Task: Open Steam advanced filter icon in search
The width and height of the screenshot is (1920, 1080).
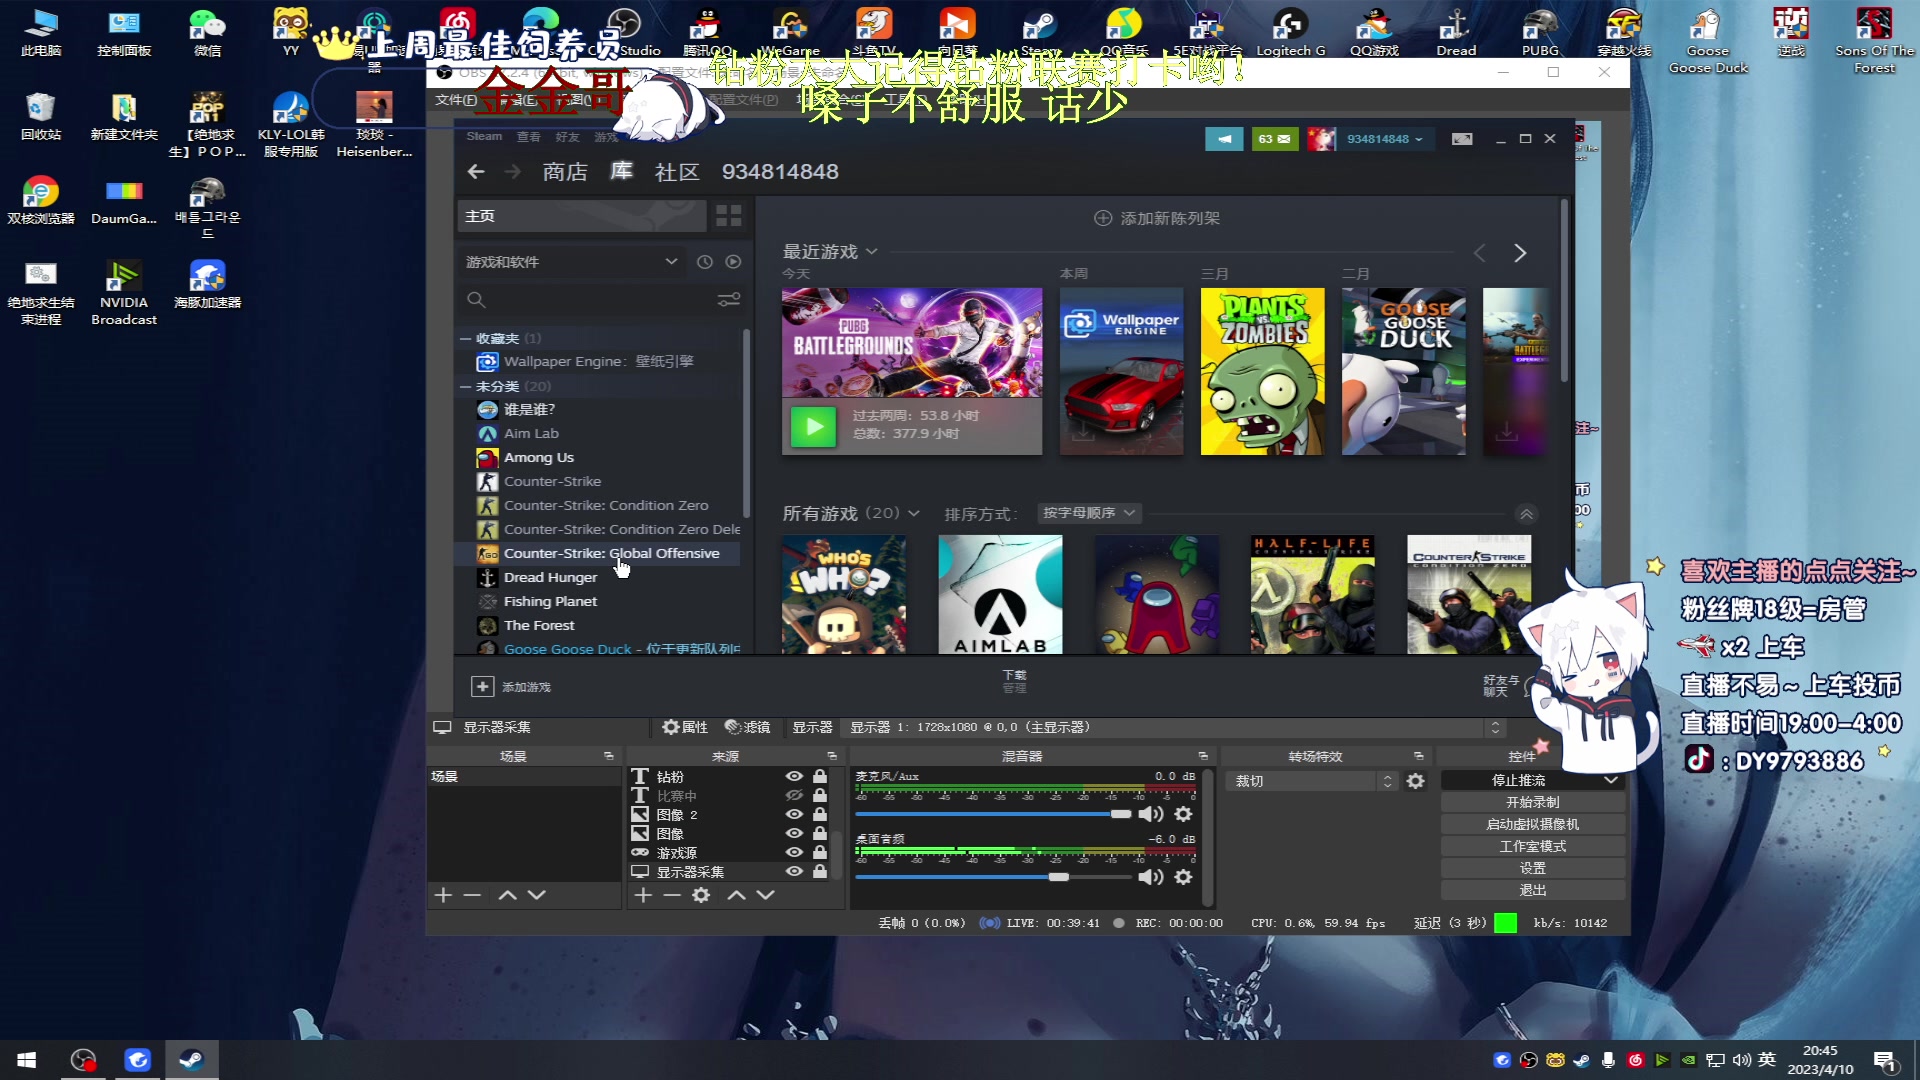Action: pos(729,299)
